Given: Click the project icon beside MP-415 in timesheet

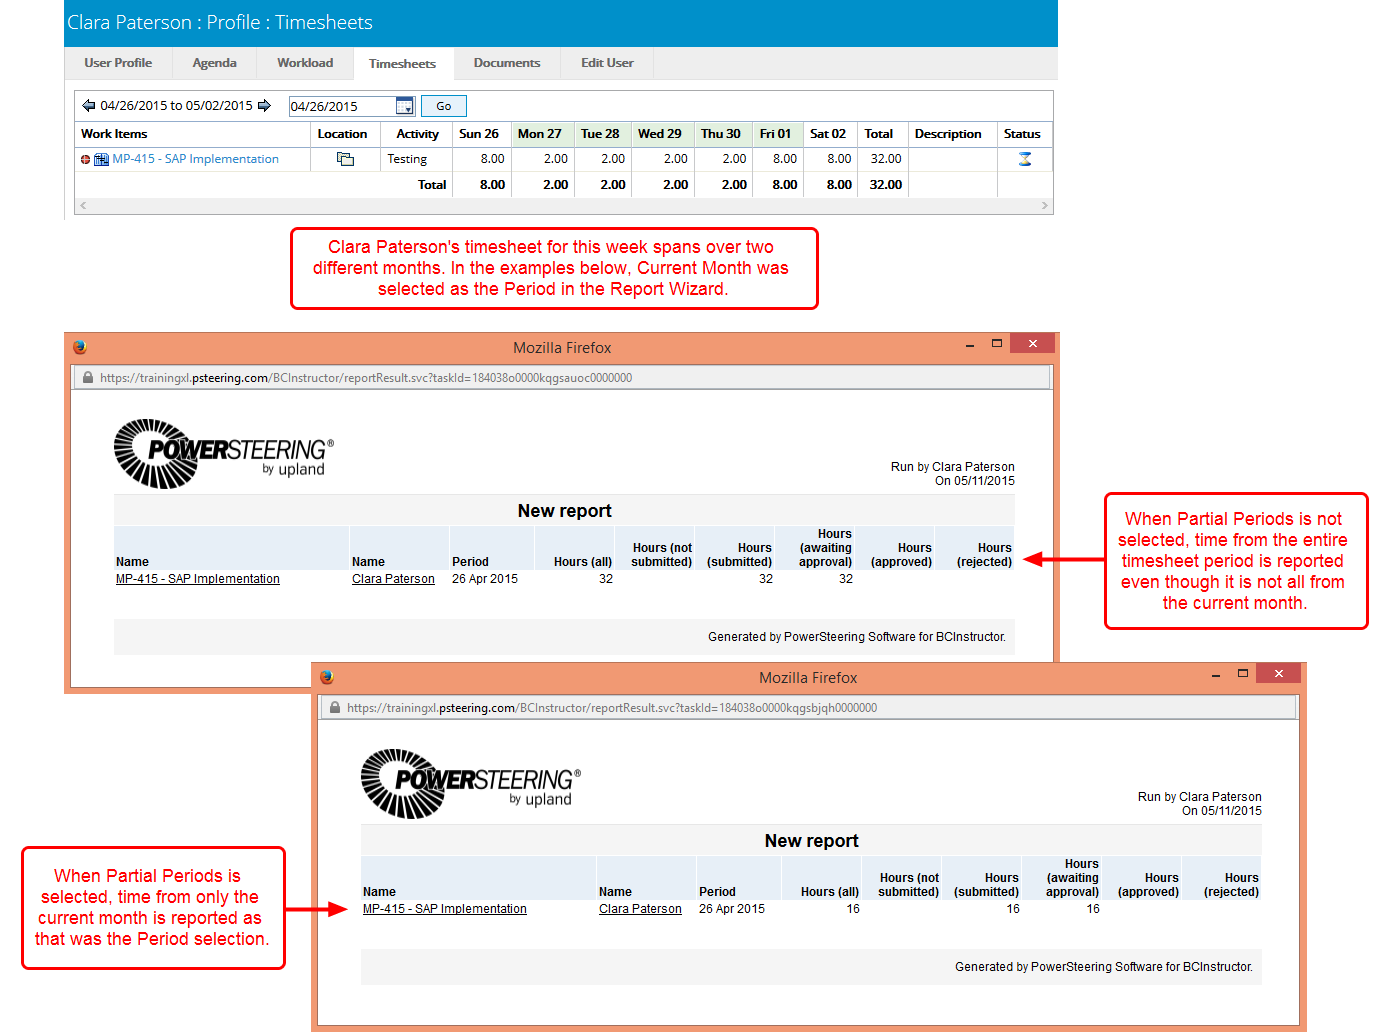Looking at the screenshot, I should tap(101, 160).
